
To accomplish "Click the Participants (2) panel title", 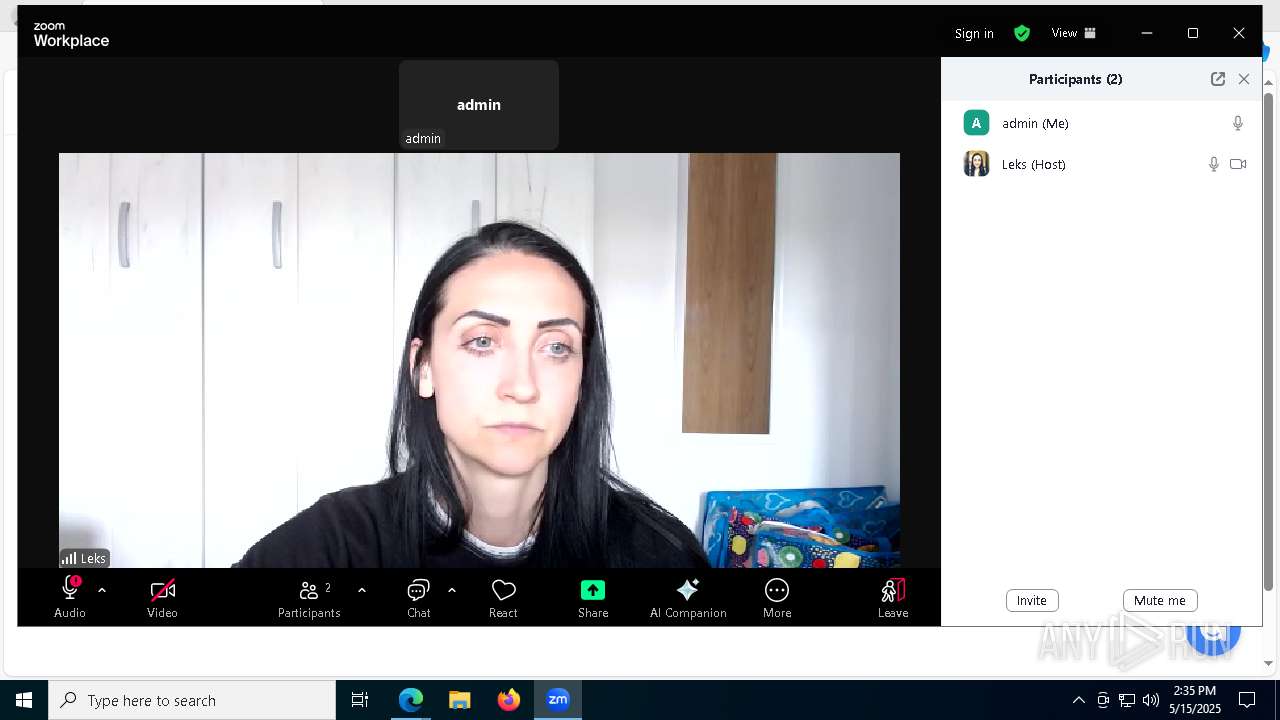I will [x=1075, y=79].
